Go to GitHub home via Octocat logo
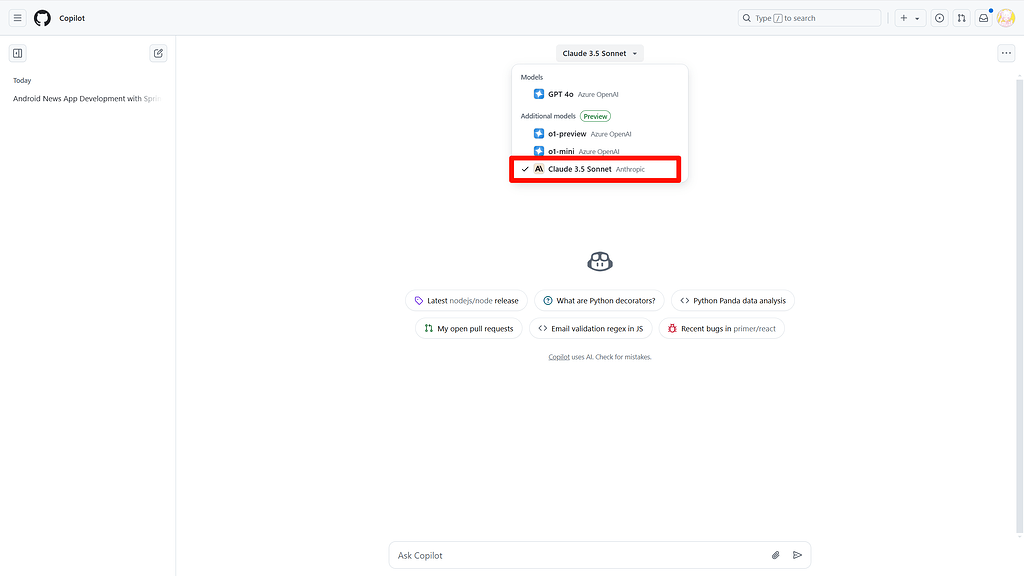This screenshot has height=576, width=1024. 42,18
